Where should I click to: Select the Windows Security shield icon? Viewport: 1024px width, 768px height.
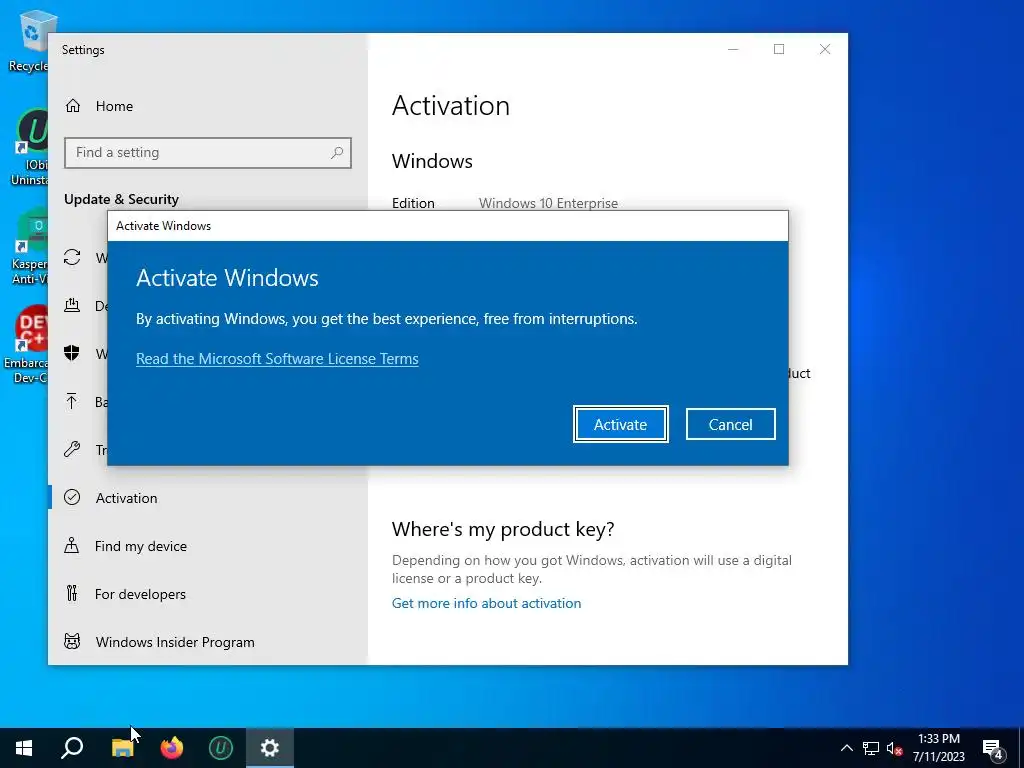tap(72, 353)
